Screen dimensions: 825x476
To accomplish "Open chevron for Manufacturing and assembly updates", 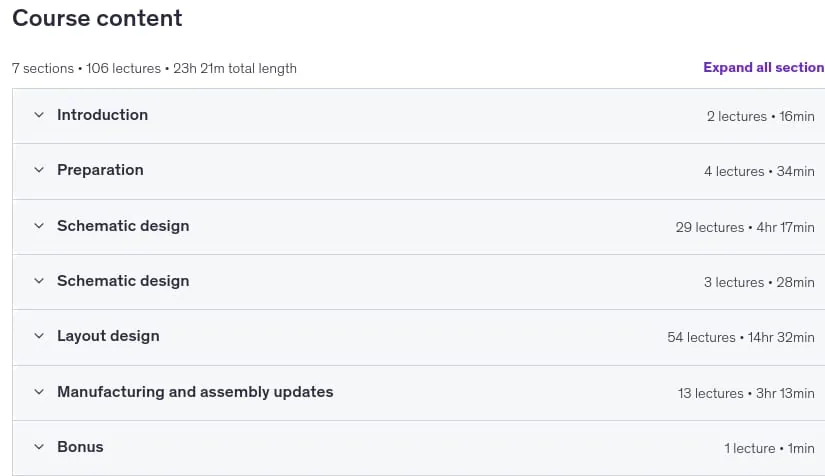I will pos(39,392).
